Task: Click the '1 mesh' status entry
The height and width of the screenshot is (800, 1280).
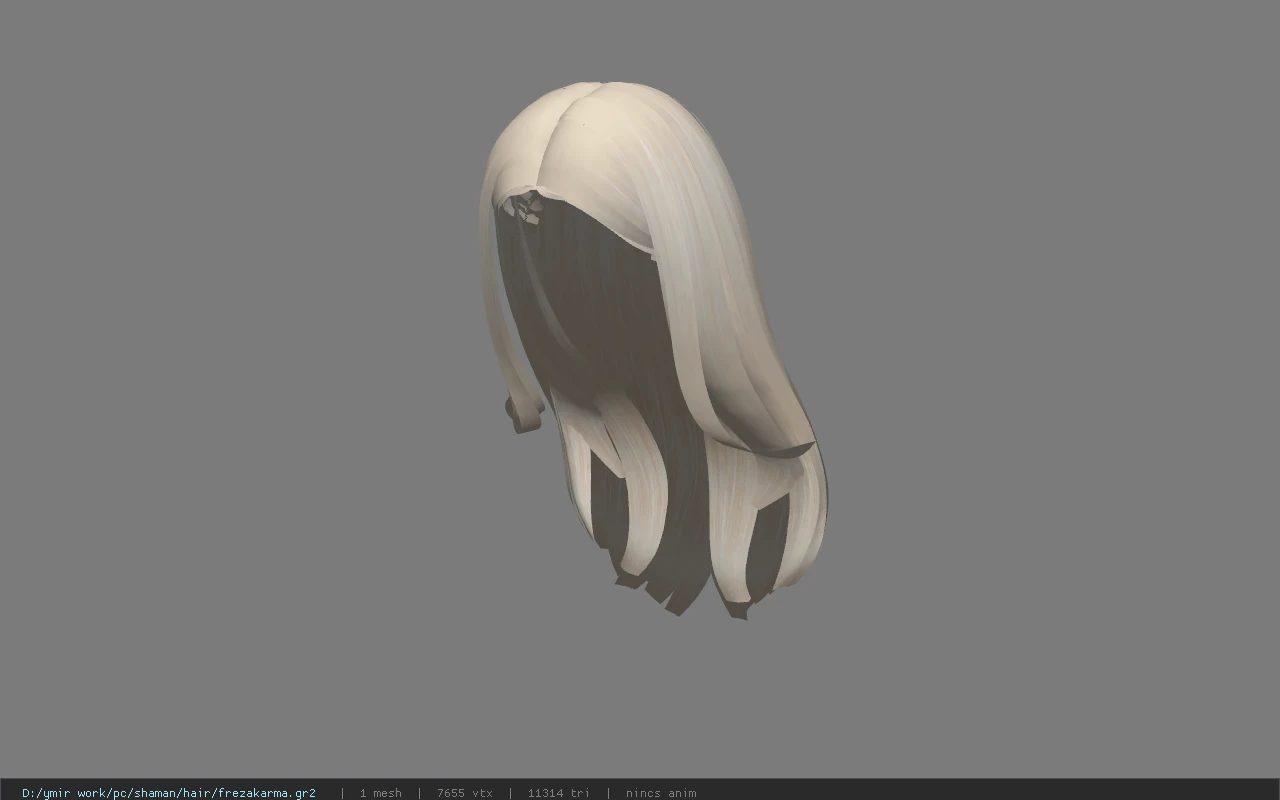Action: 381,793
